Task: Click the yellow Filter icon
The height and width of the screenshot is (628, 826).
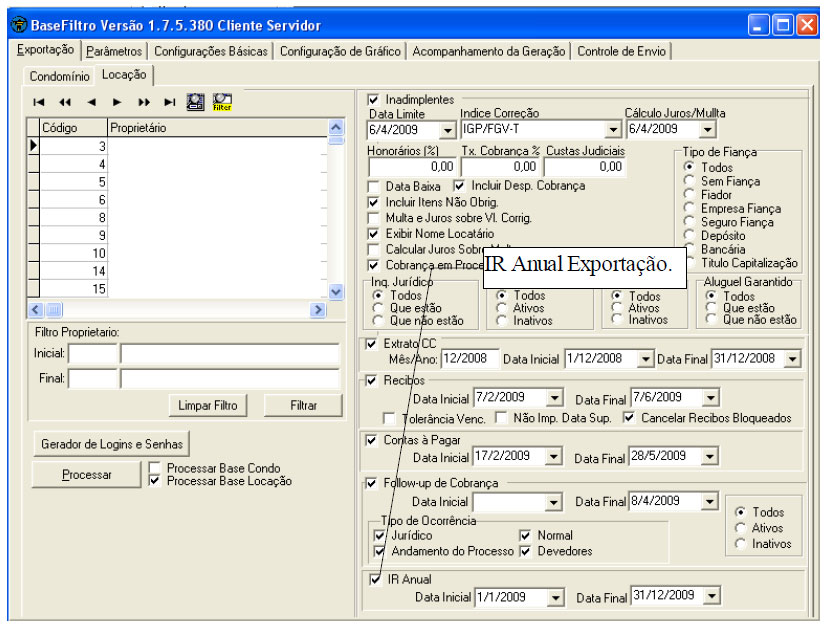Action: [x=222, y=101]
